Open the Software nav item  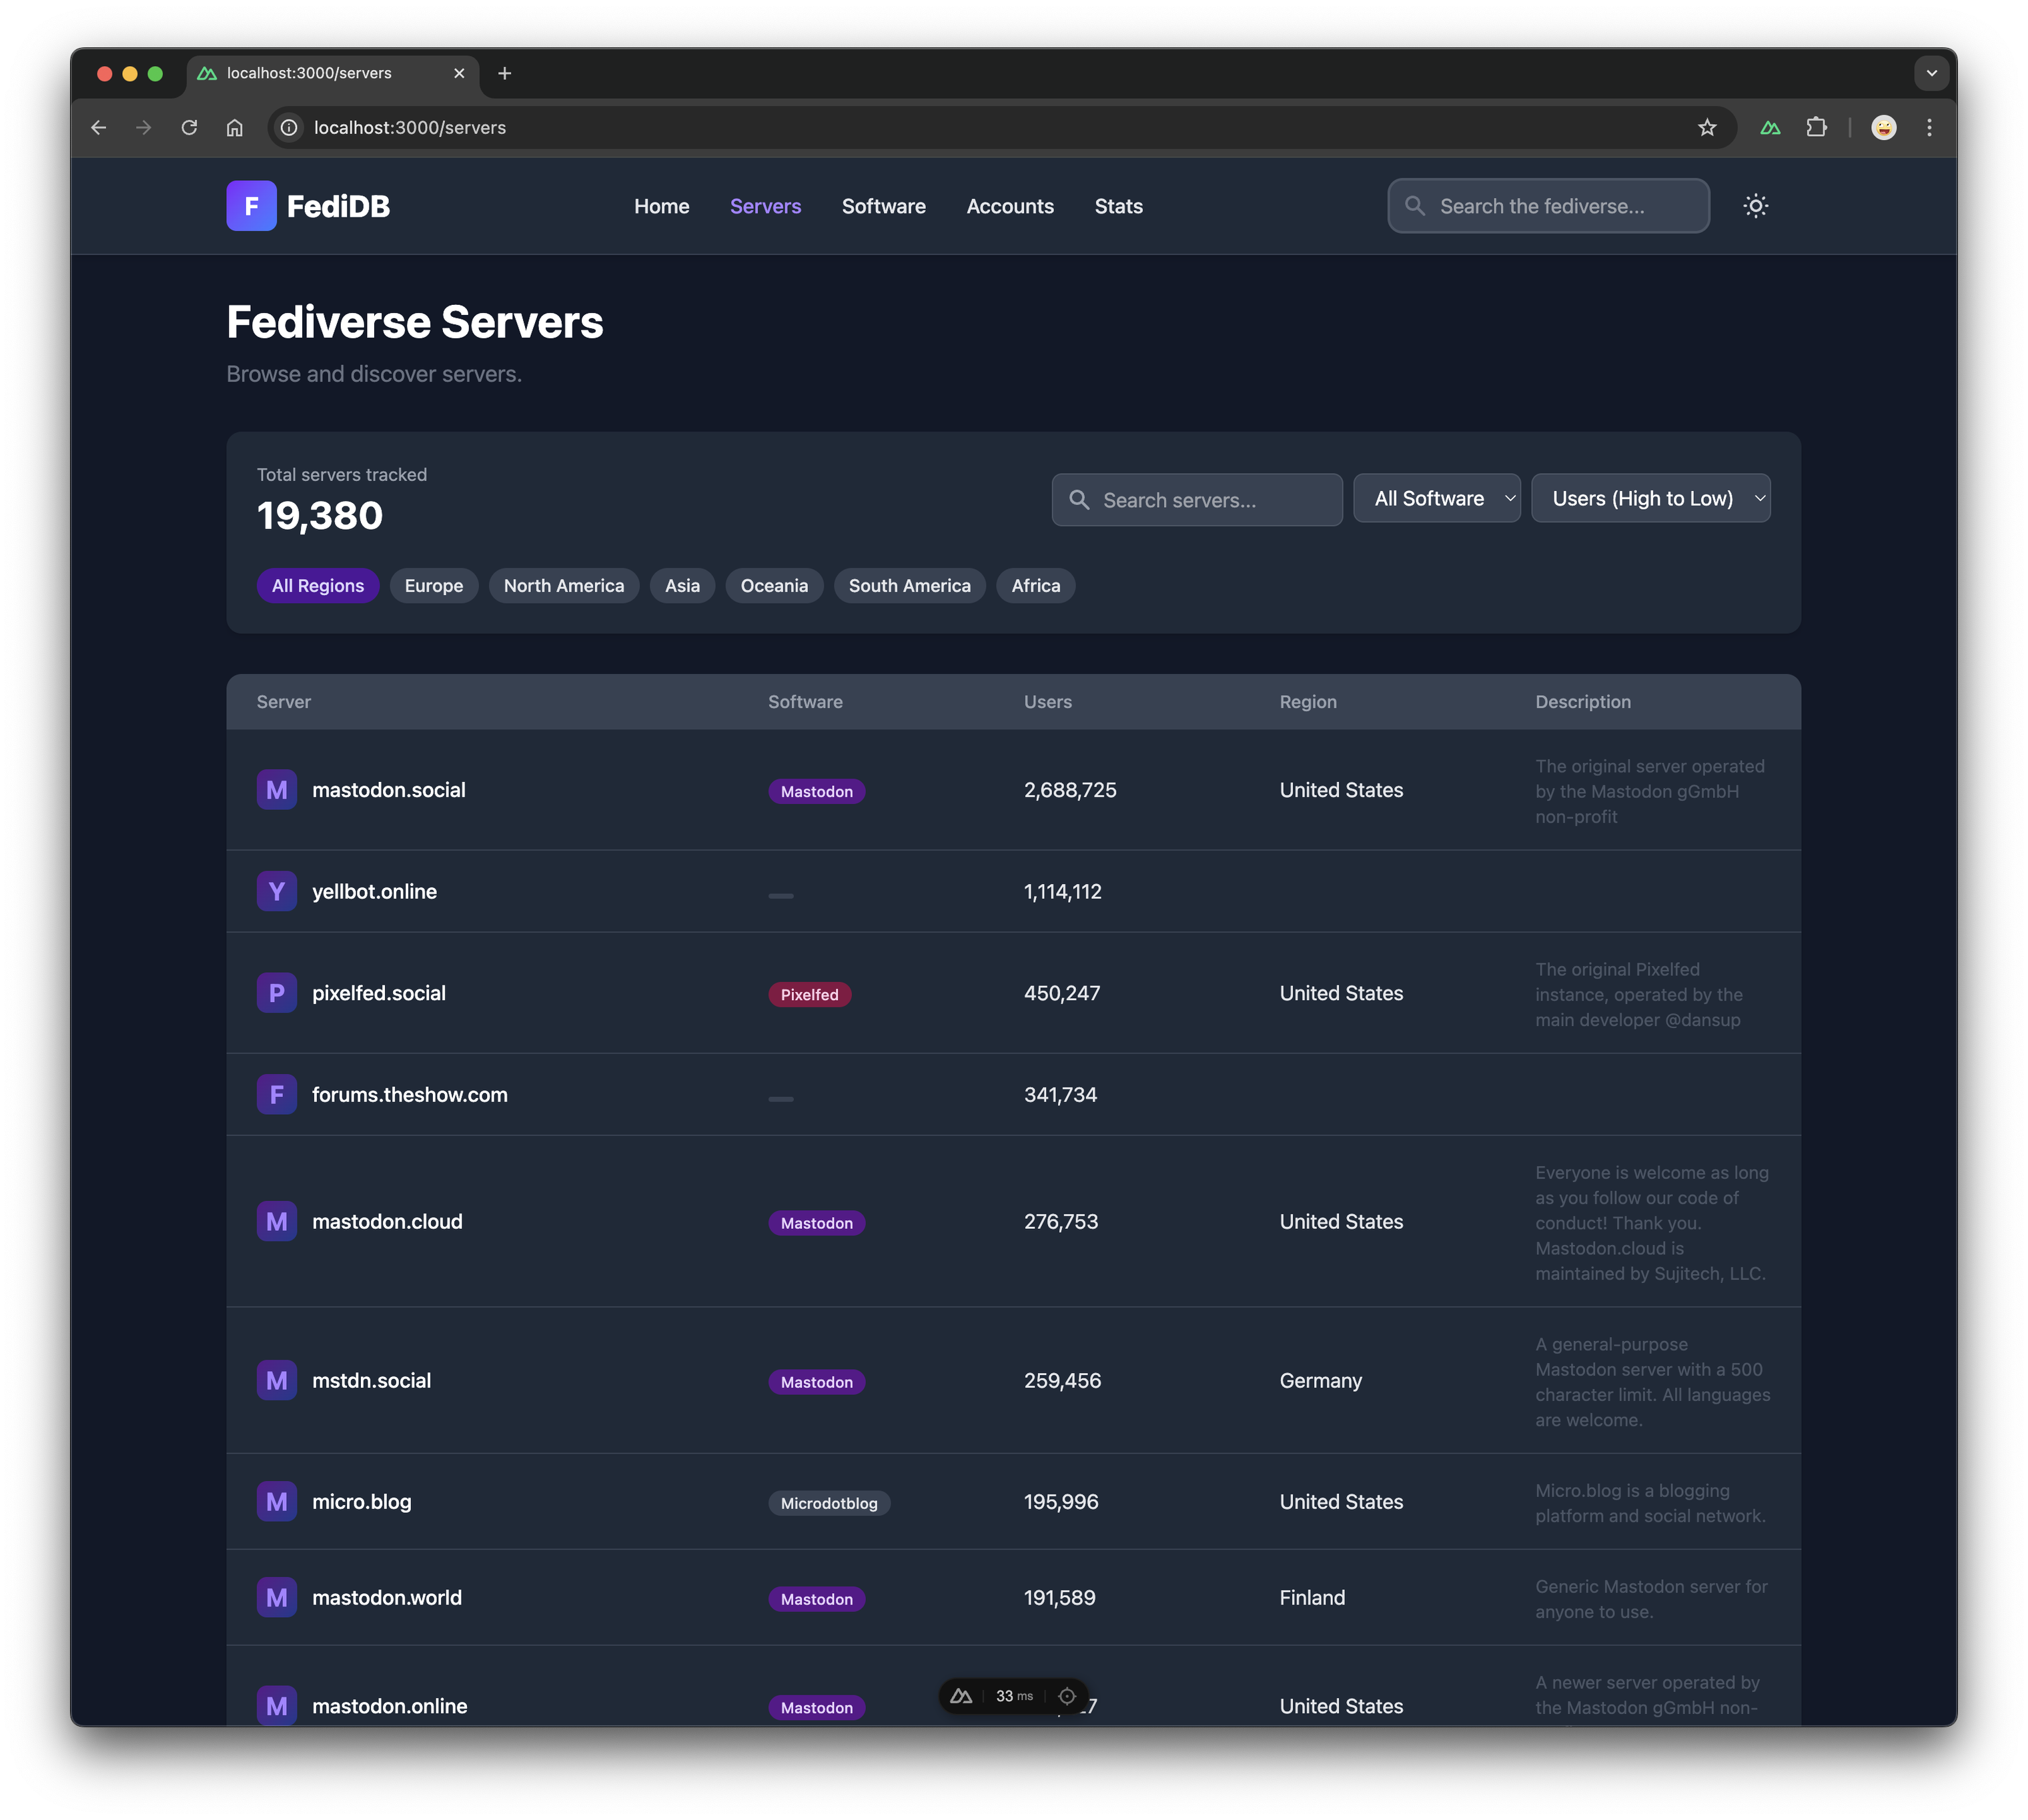[x=884, y=206]
